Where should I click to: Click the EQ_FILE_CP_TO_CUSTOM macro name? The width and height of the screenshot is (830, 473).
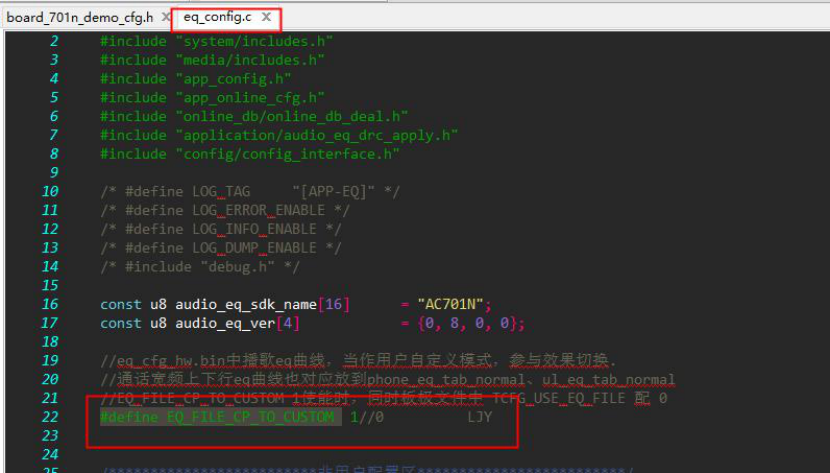click(x=250, y=417)
